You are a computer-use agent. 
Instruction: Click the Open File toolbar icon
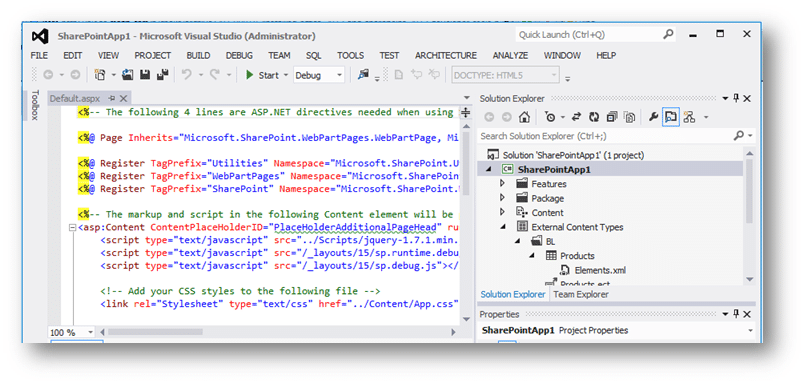click(x=127, y=75)
